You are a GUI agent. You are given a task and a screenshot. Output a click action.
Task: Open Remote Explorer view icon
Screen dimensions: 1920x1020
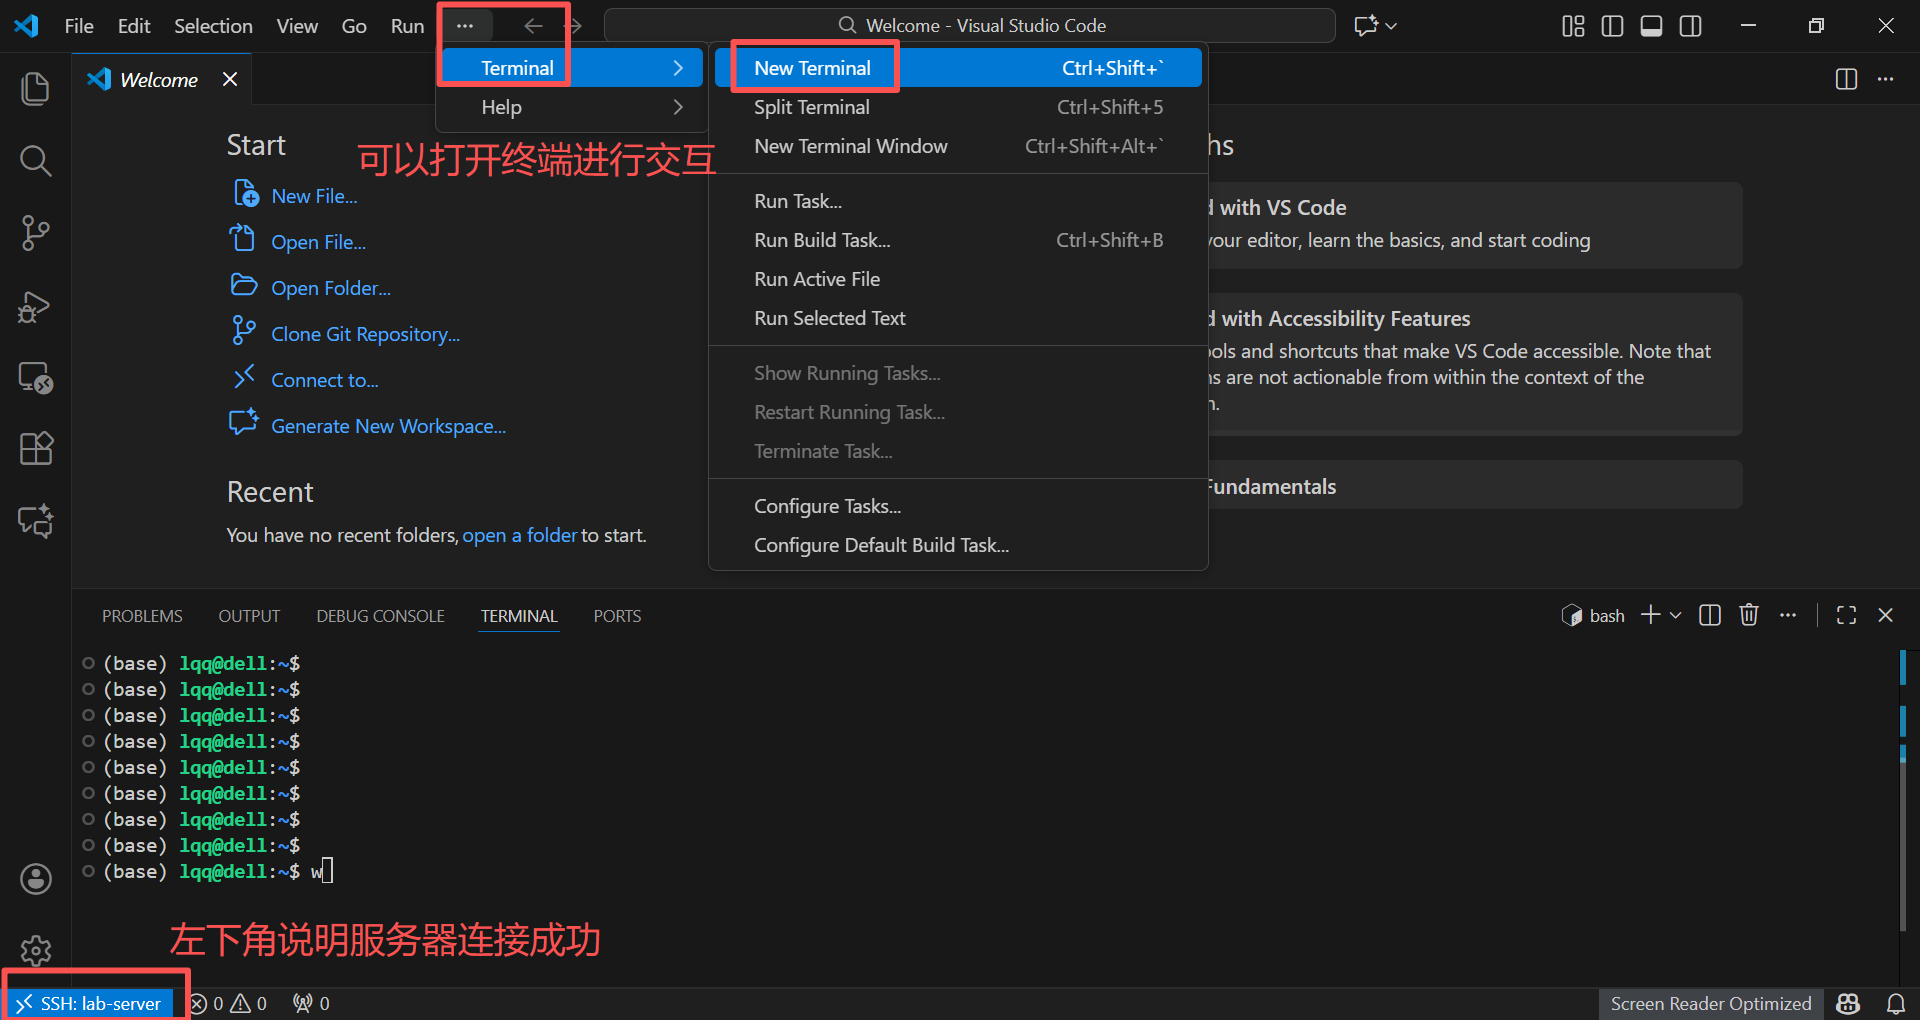(x=36, y=377)
